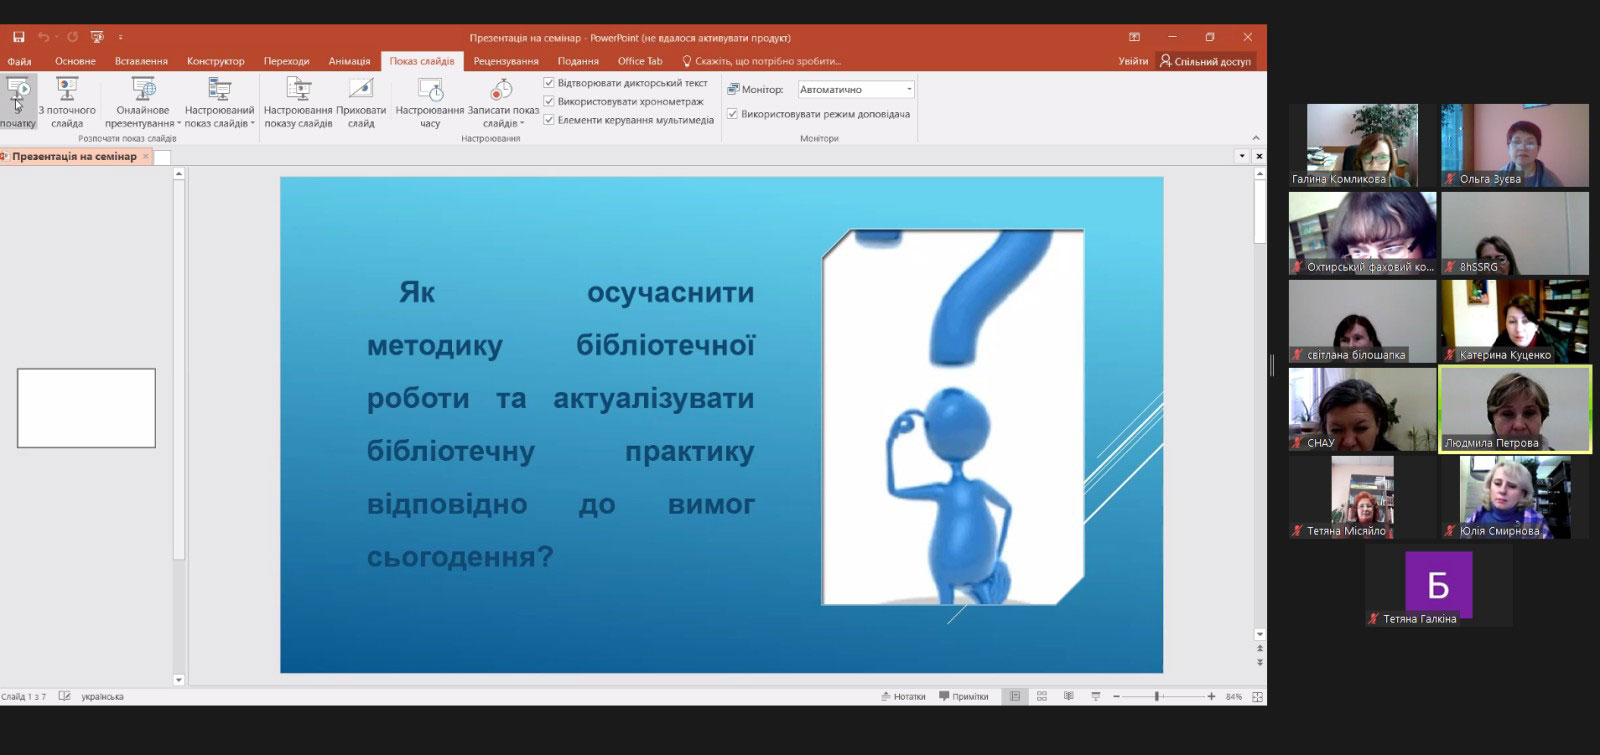Click the zoom out minus button
The height and width of the screenshot is (755, 1600).
pos(1116,696)
